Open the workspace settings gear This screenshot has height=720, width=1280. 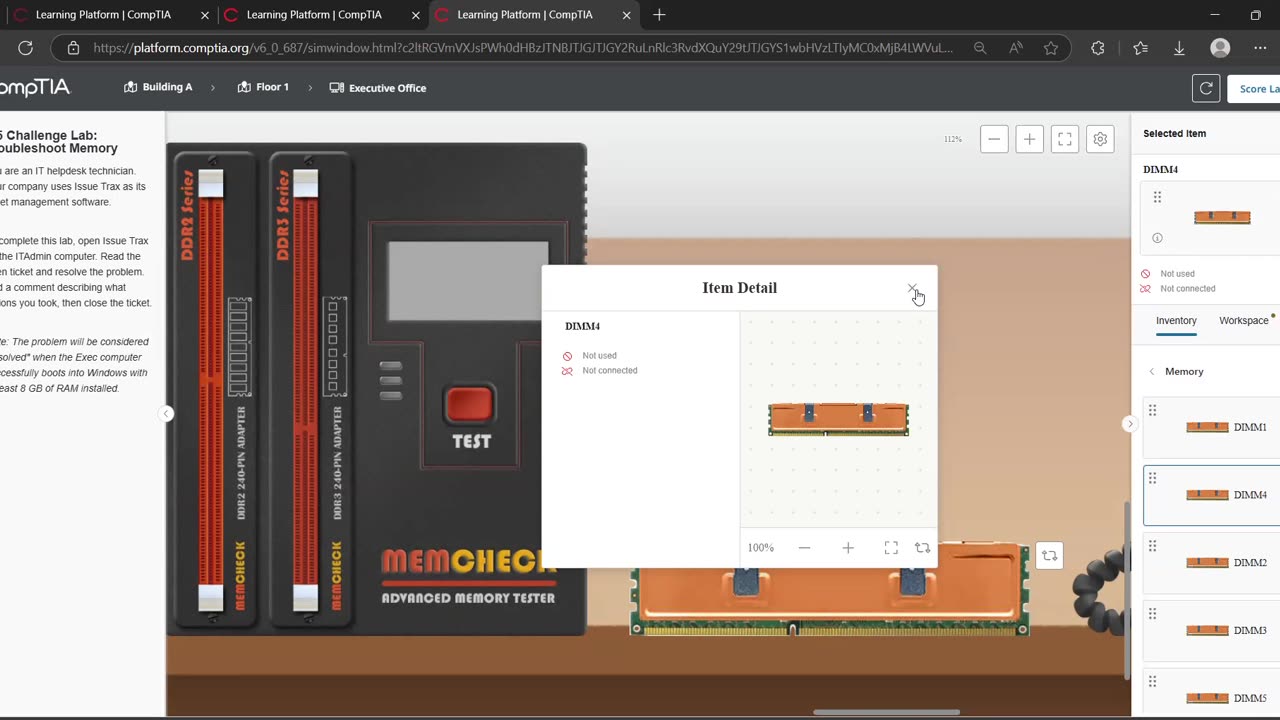[1100, 140]
